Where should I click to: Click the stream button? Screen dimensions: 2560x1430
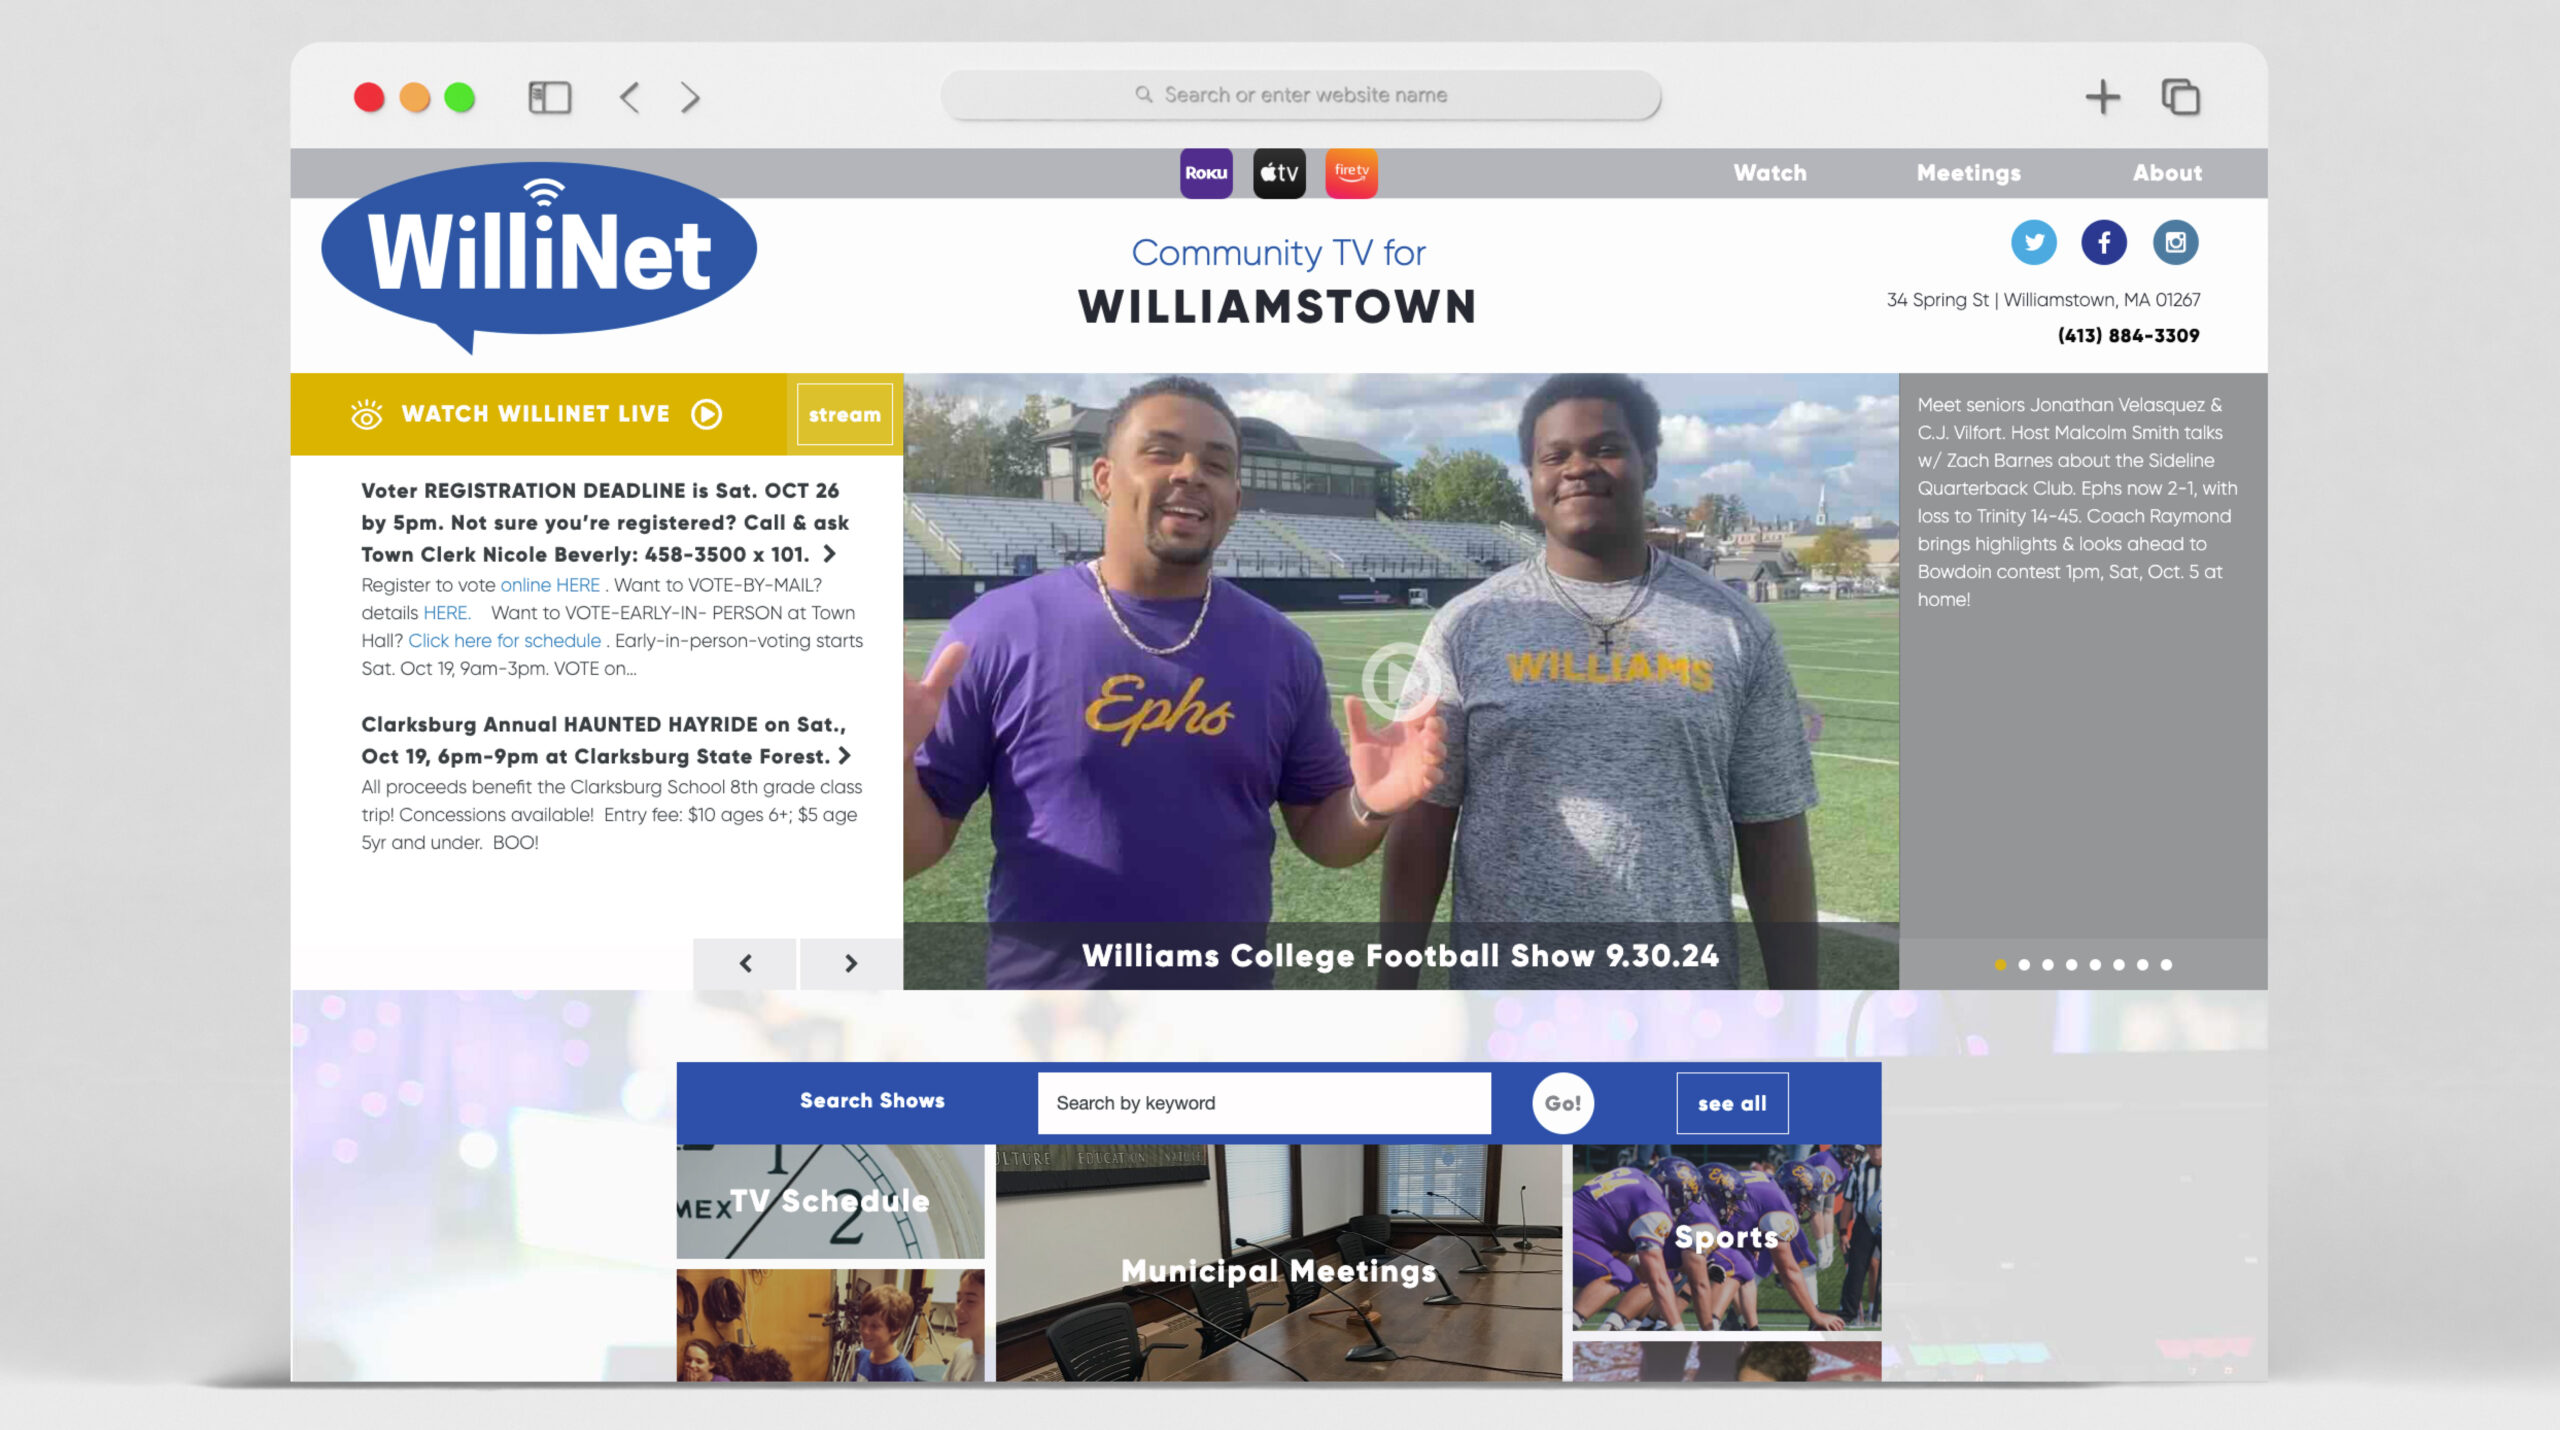pyautogui.click(x=844, y=414)
